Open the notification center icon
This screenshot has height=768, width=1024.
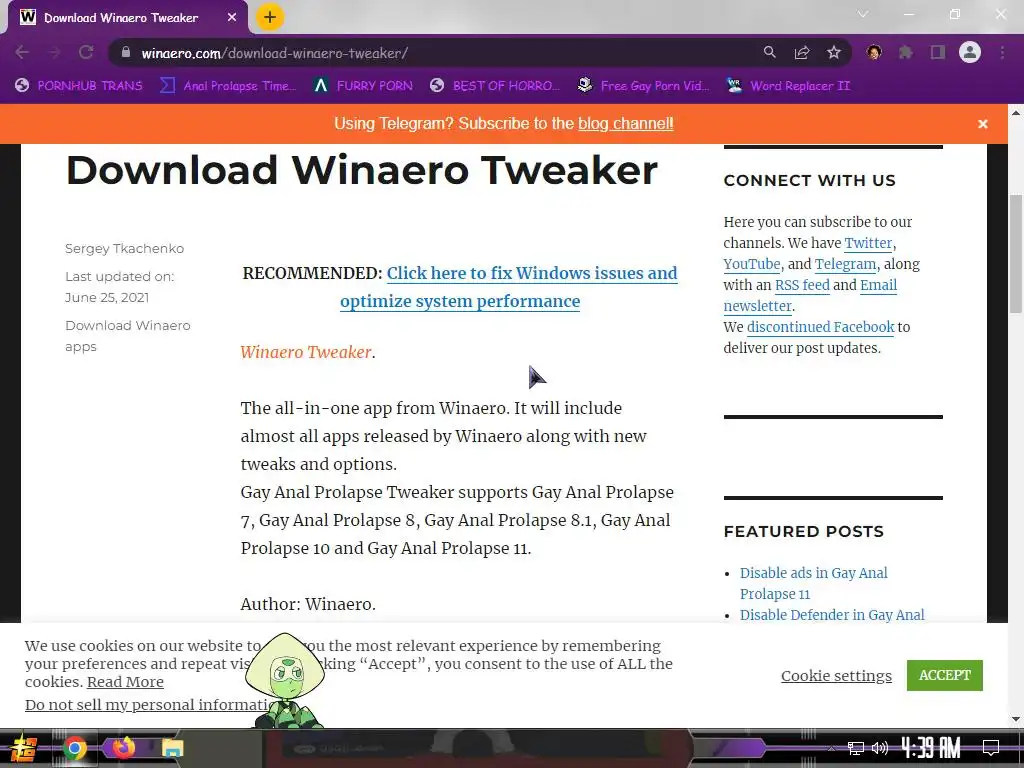click(991, 748)
